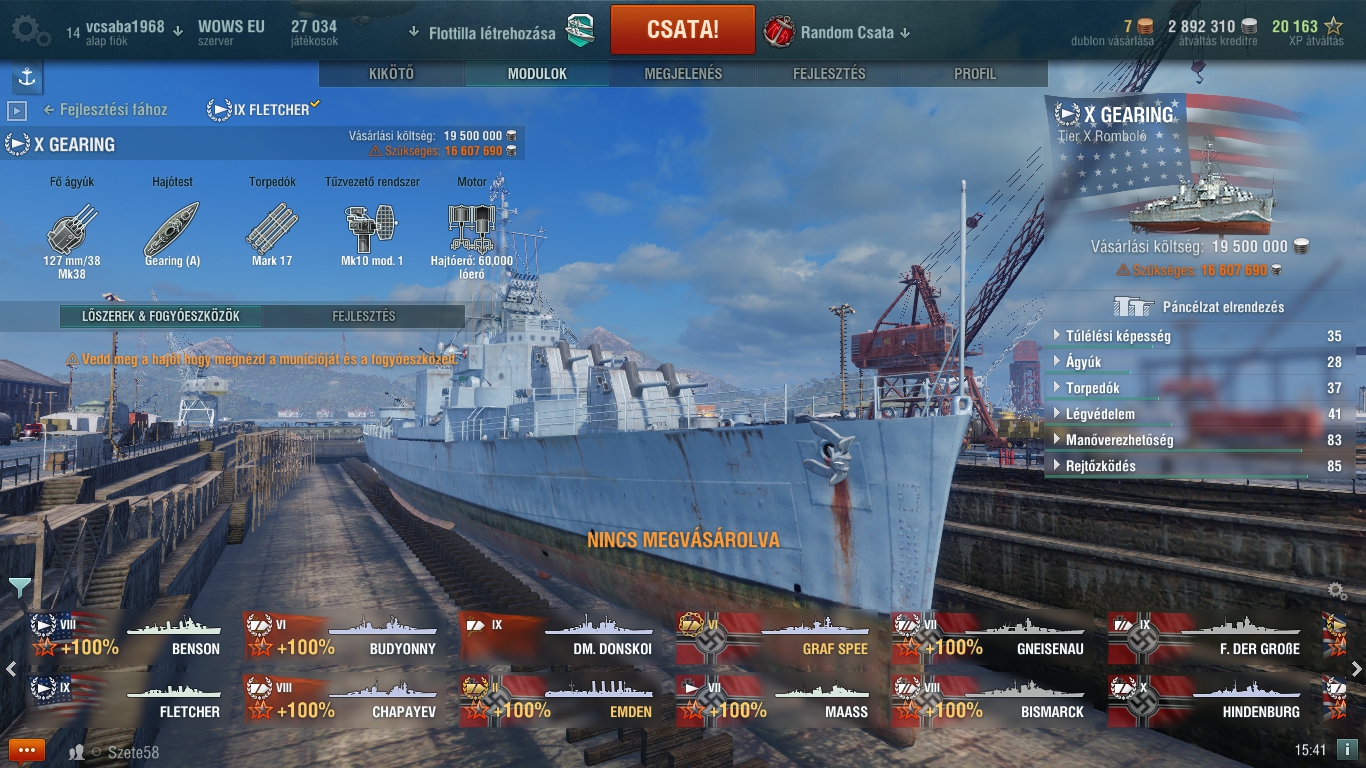Image resolution: width=1366 pixels, height=768 pixels.
Task: Expand the Túlélési képesség stat row
Action: tap(1196, 336)
